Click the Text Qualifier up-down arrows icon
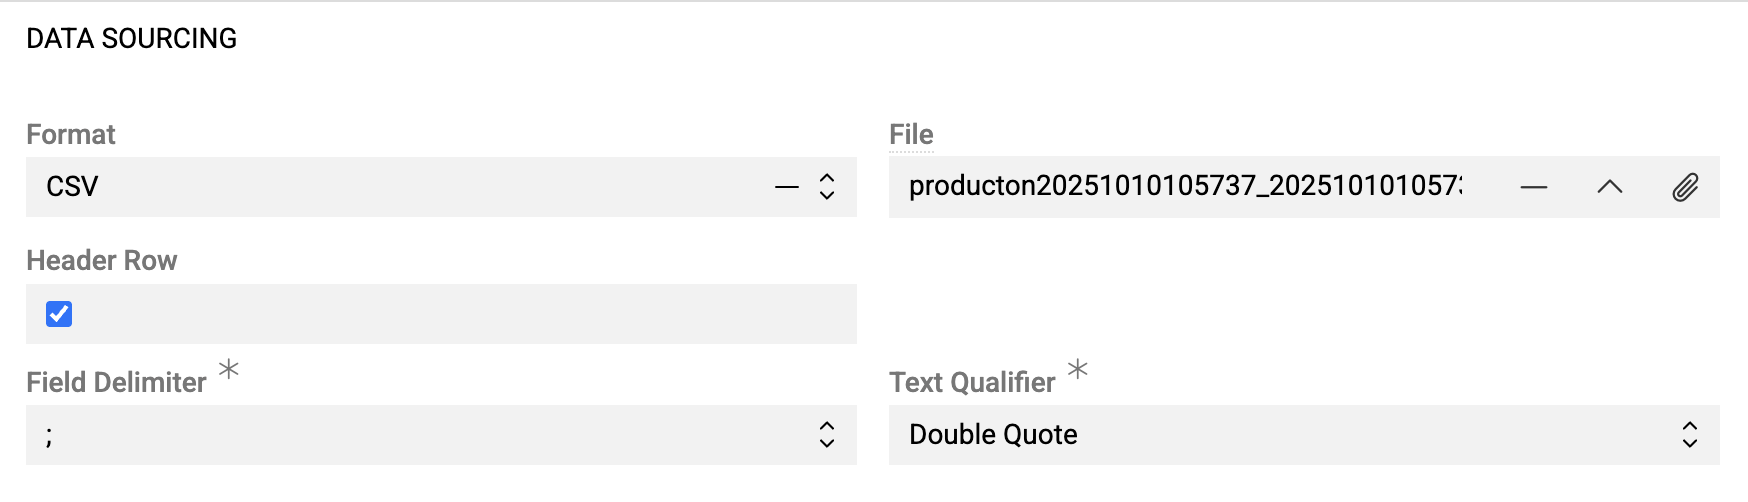 [1690, 434]
